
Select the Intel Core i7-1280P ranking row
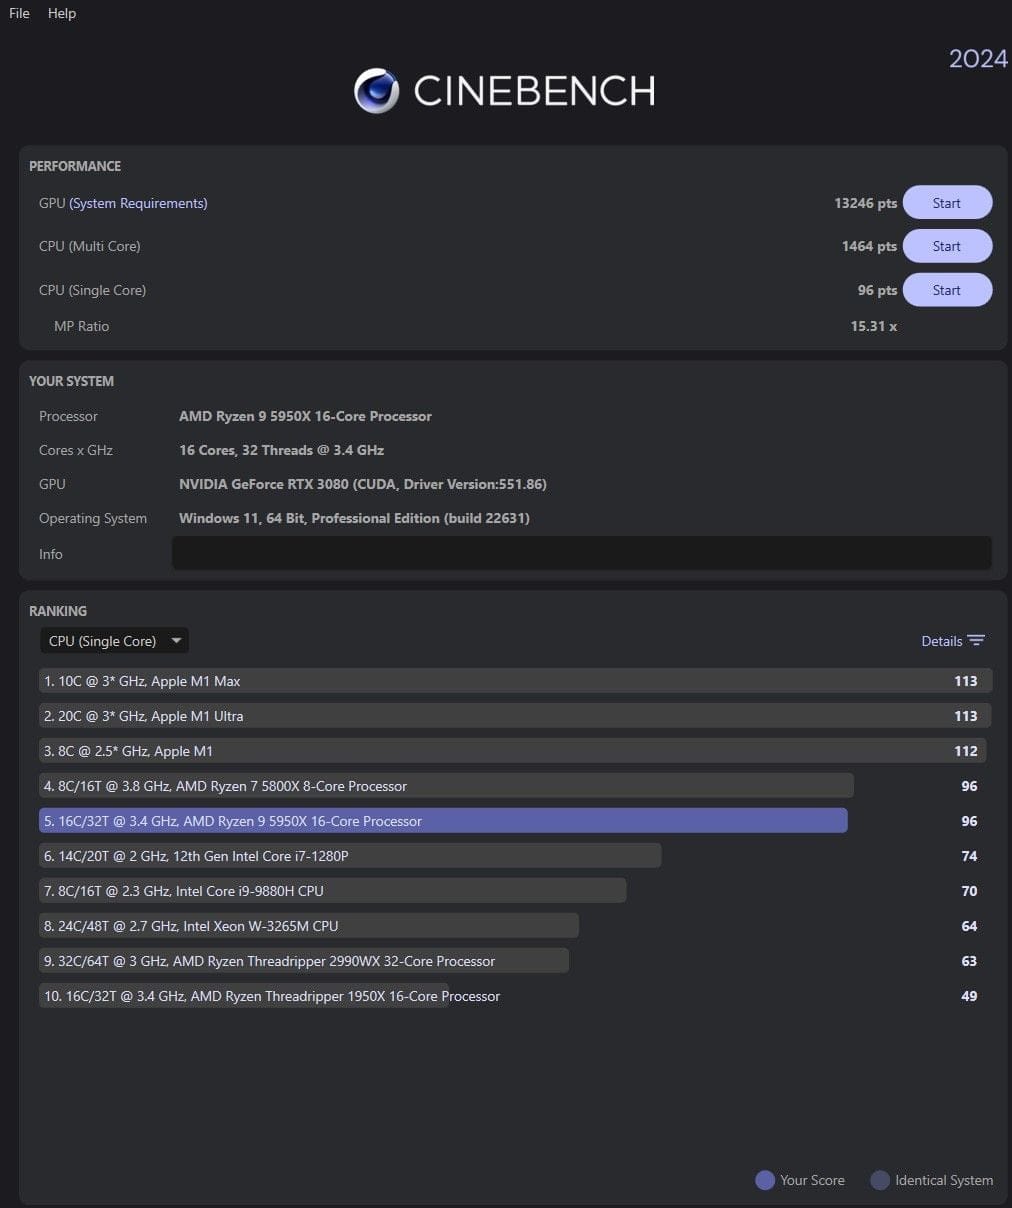coord(350,856)
